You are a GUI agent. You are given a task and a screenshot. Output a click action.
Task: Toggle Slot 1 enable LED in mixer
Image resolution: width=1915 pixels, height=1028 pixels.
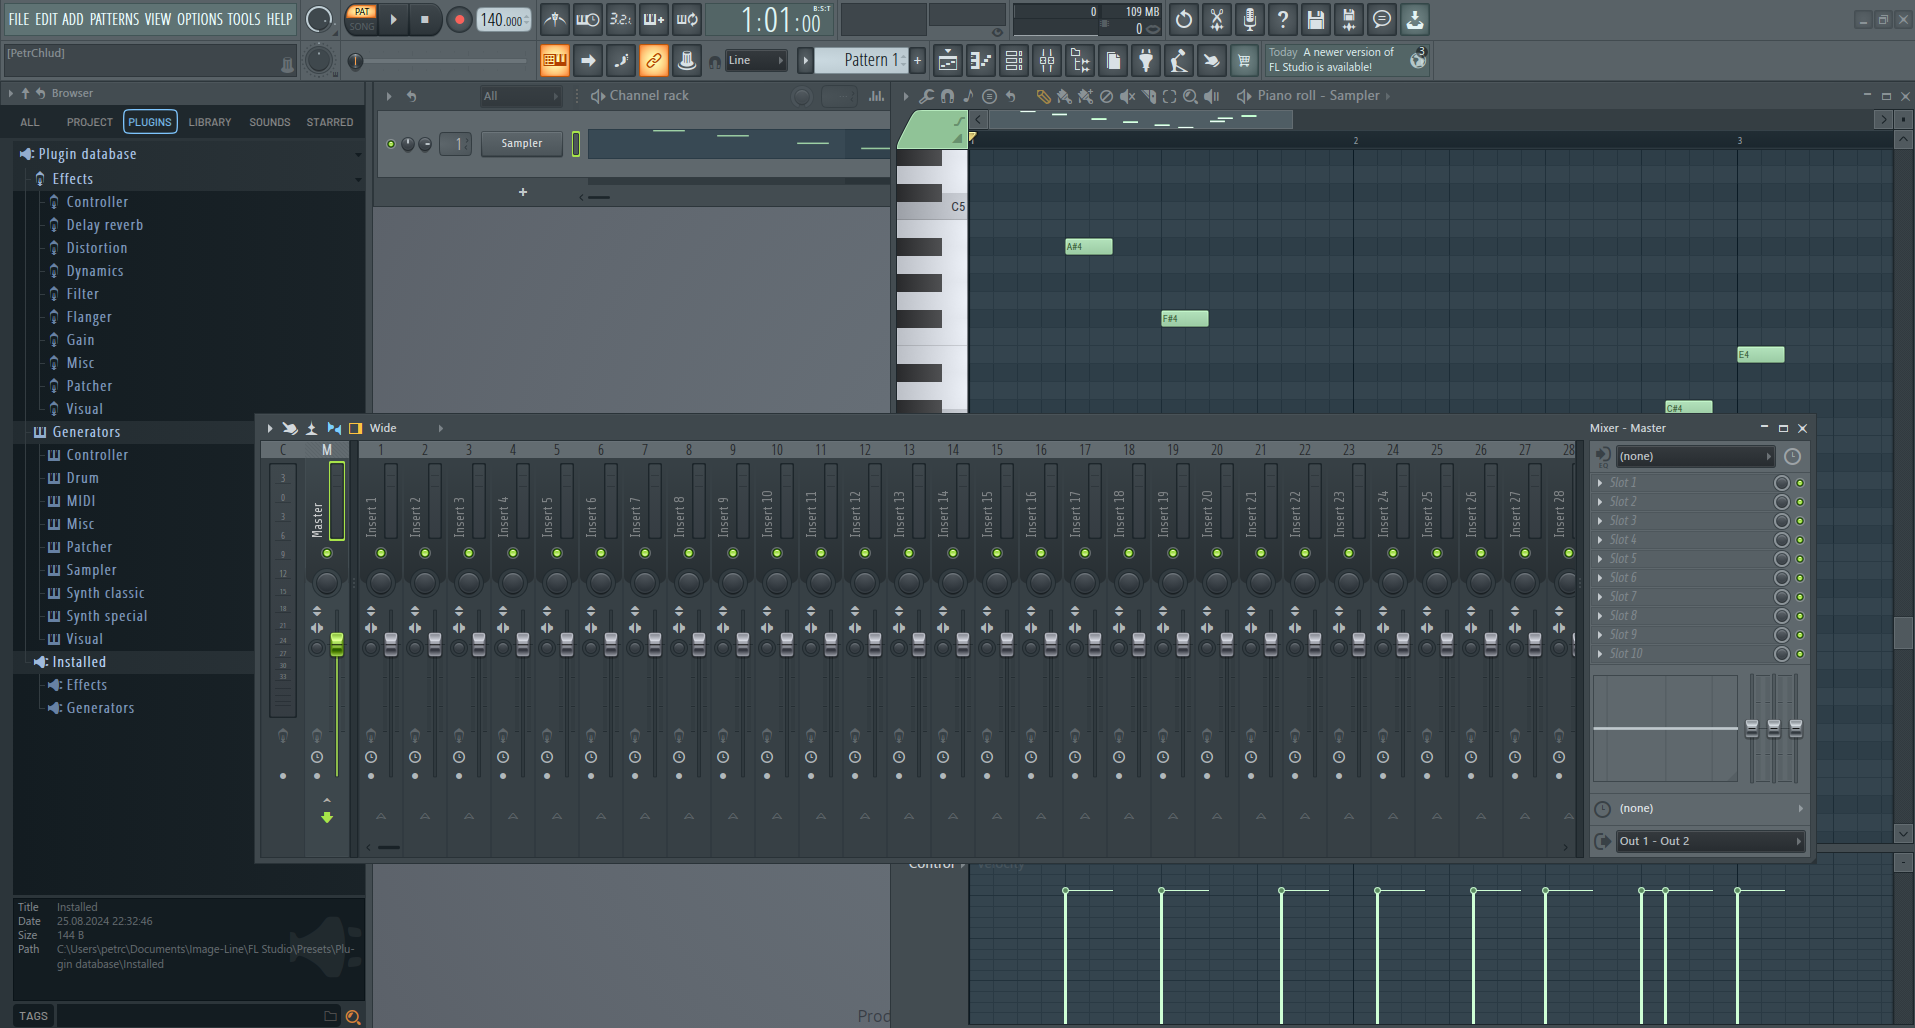tap(1800, 483)
